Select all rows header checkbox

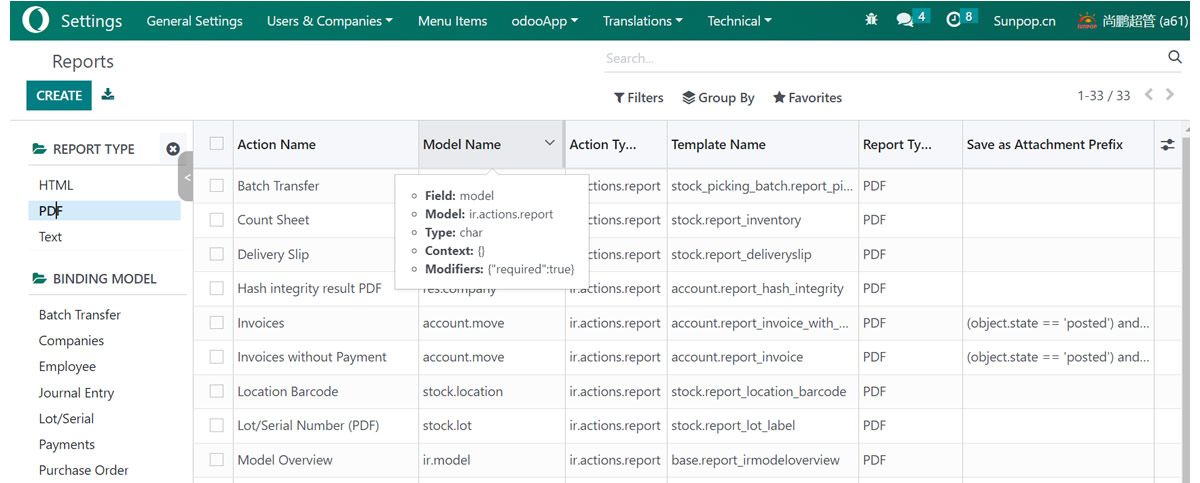(x=216, y=144)
